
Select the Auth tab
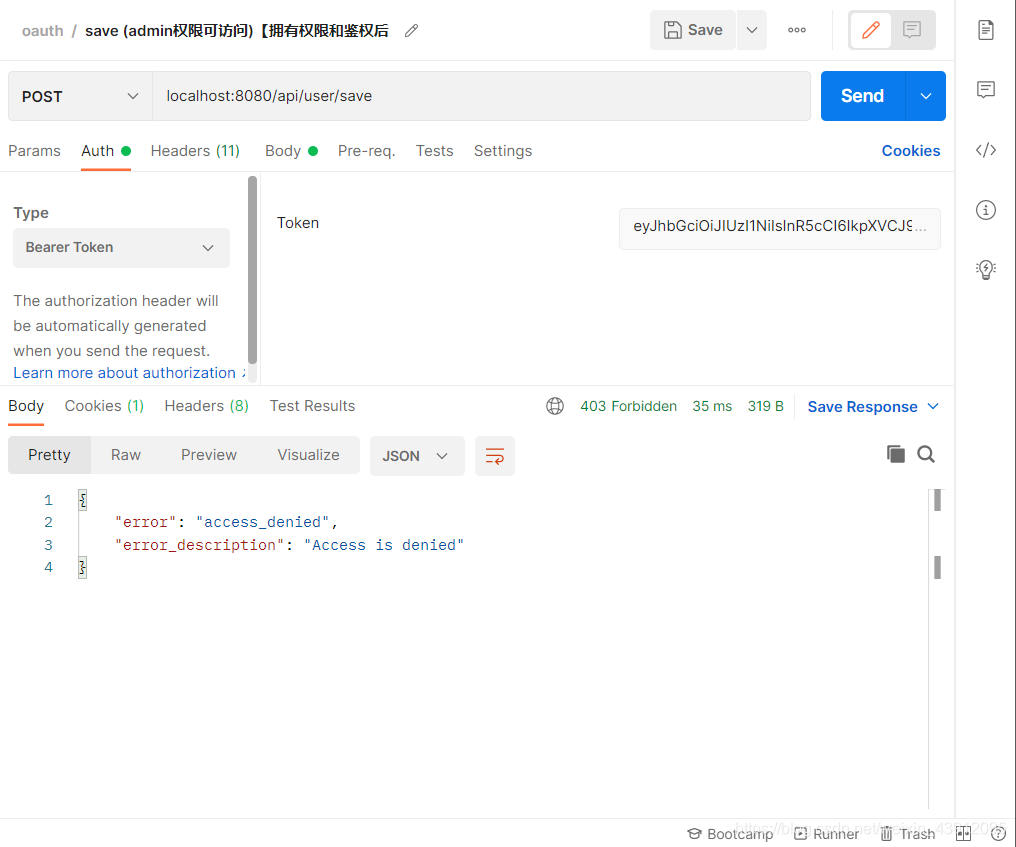(x=106, y=151)
